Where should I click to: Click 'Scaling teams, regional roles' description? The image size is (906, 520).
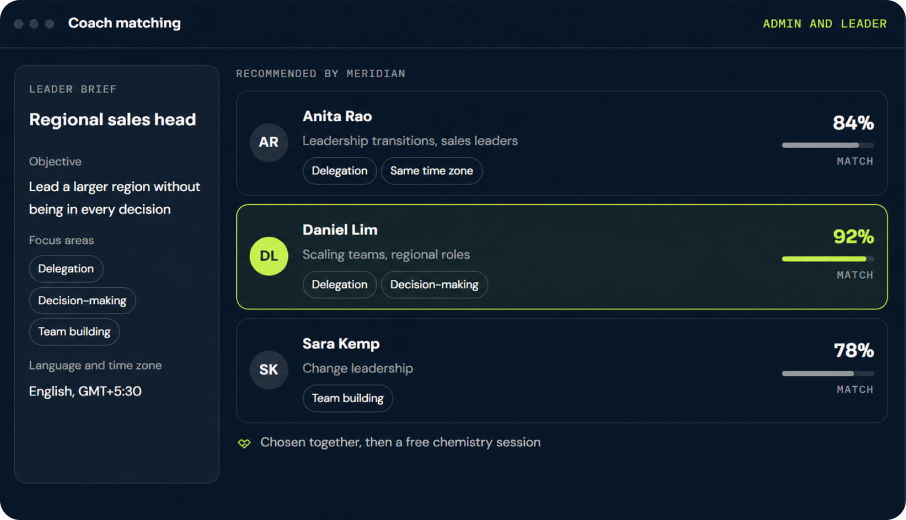386,255
